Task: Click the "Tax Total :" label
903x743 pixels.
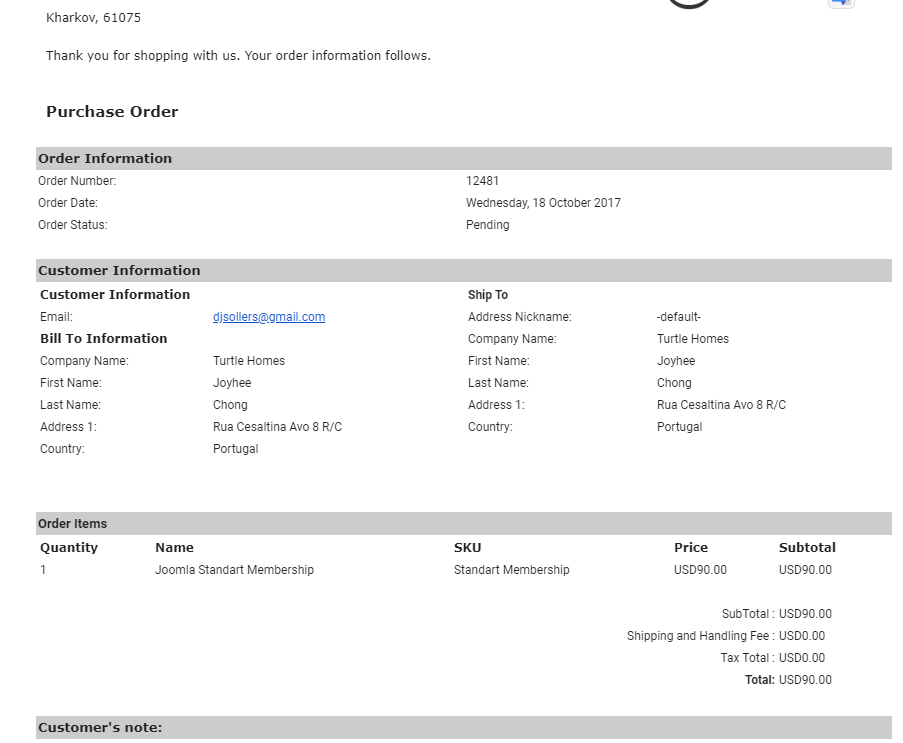Action: point(748,658)
